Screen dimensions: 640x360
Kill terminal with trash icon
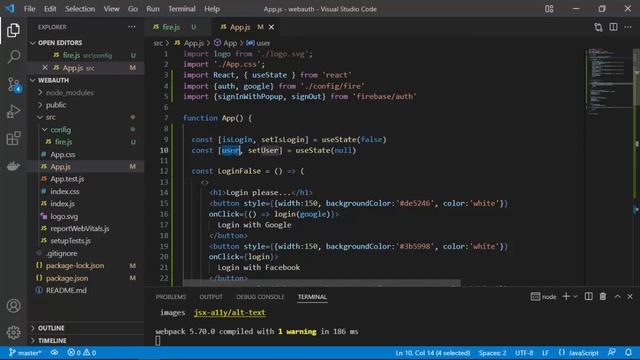[602, 296]
